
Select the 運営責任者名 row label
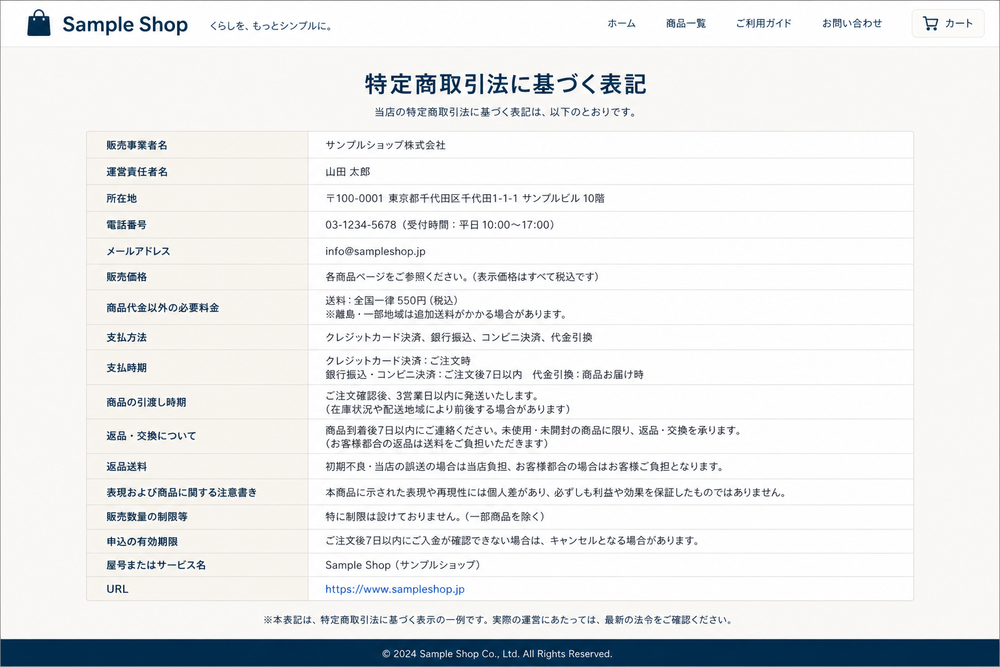136,172
